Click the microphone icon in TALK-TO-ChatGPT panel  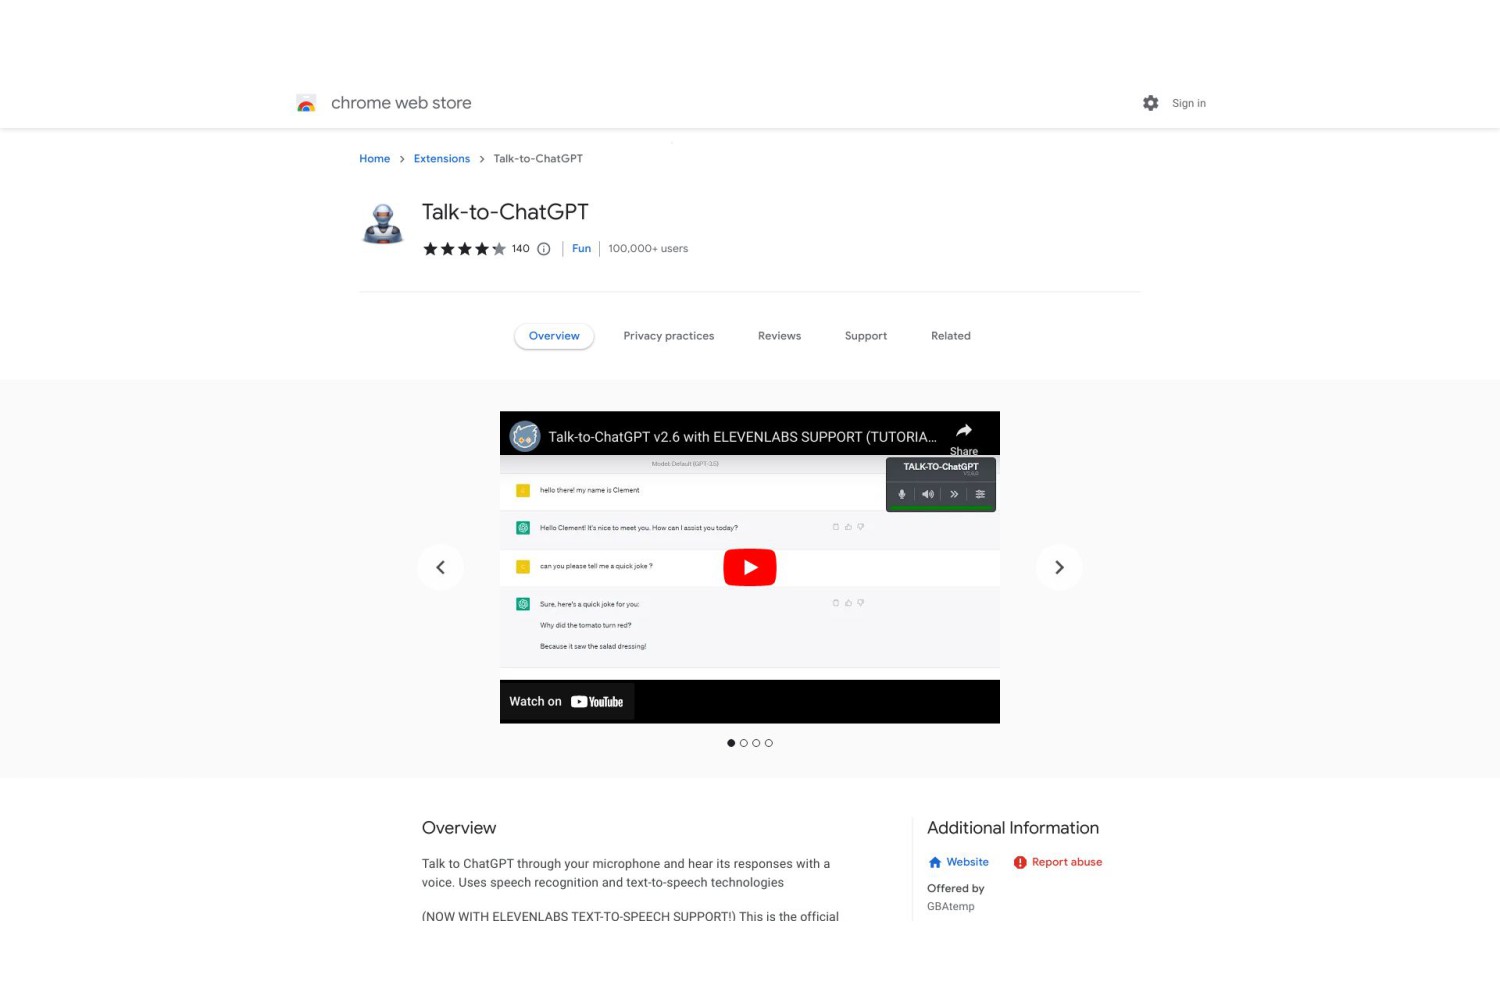pos(902,494)
